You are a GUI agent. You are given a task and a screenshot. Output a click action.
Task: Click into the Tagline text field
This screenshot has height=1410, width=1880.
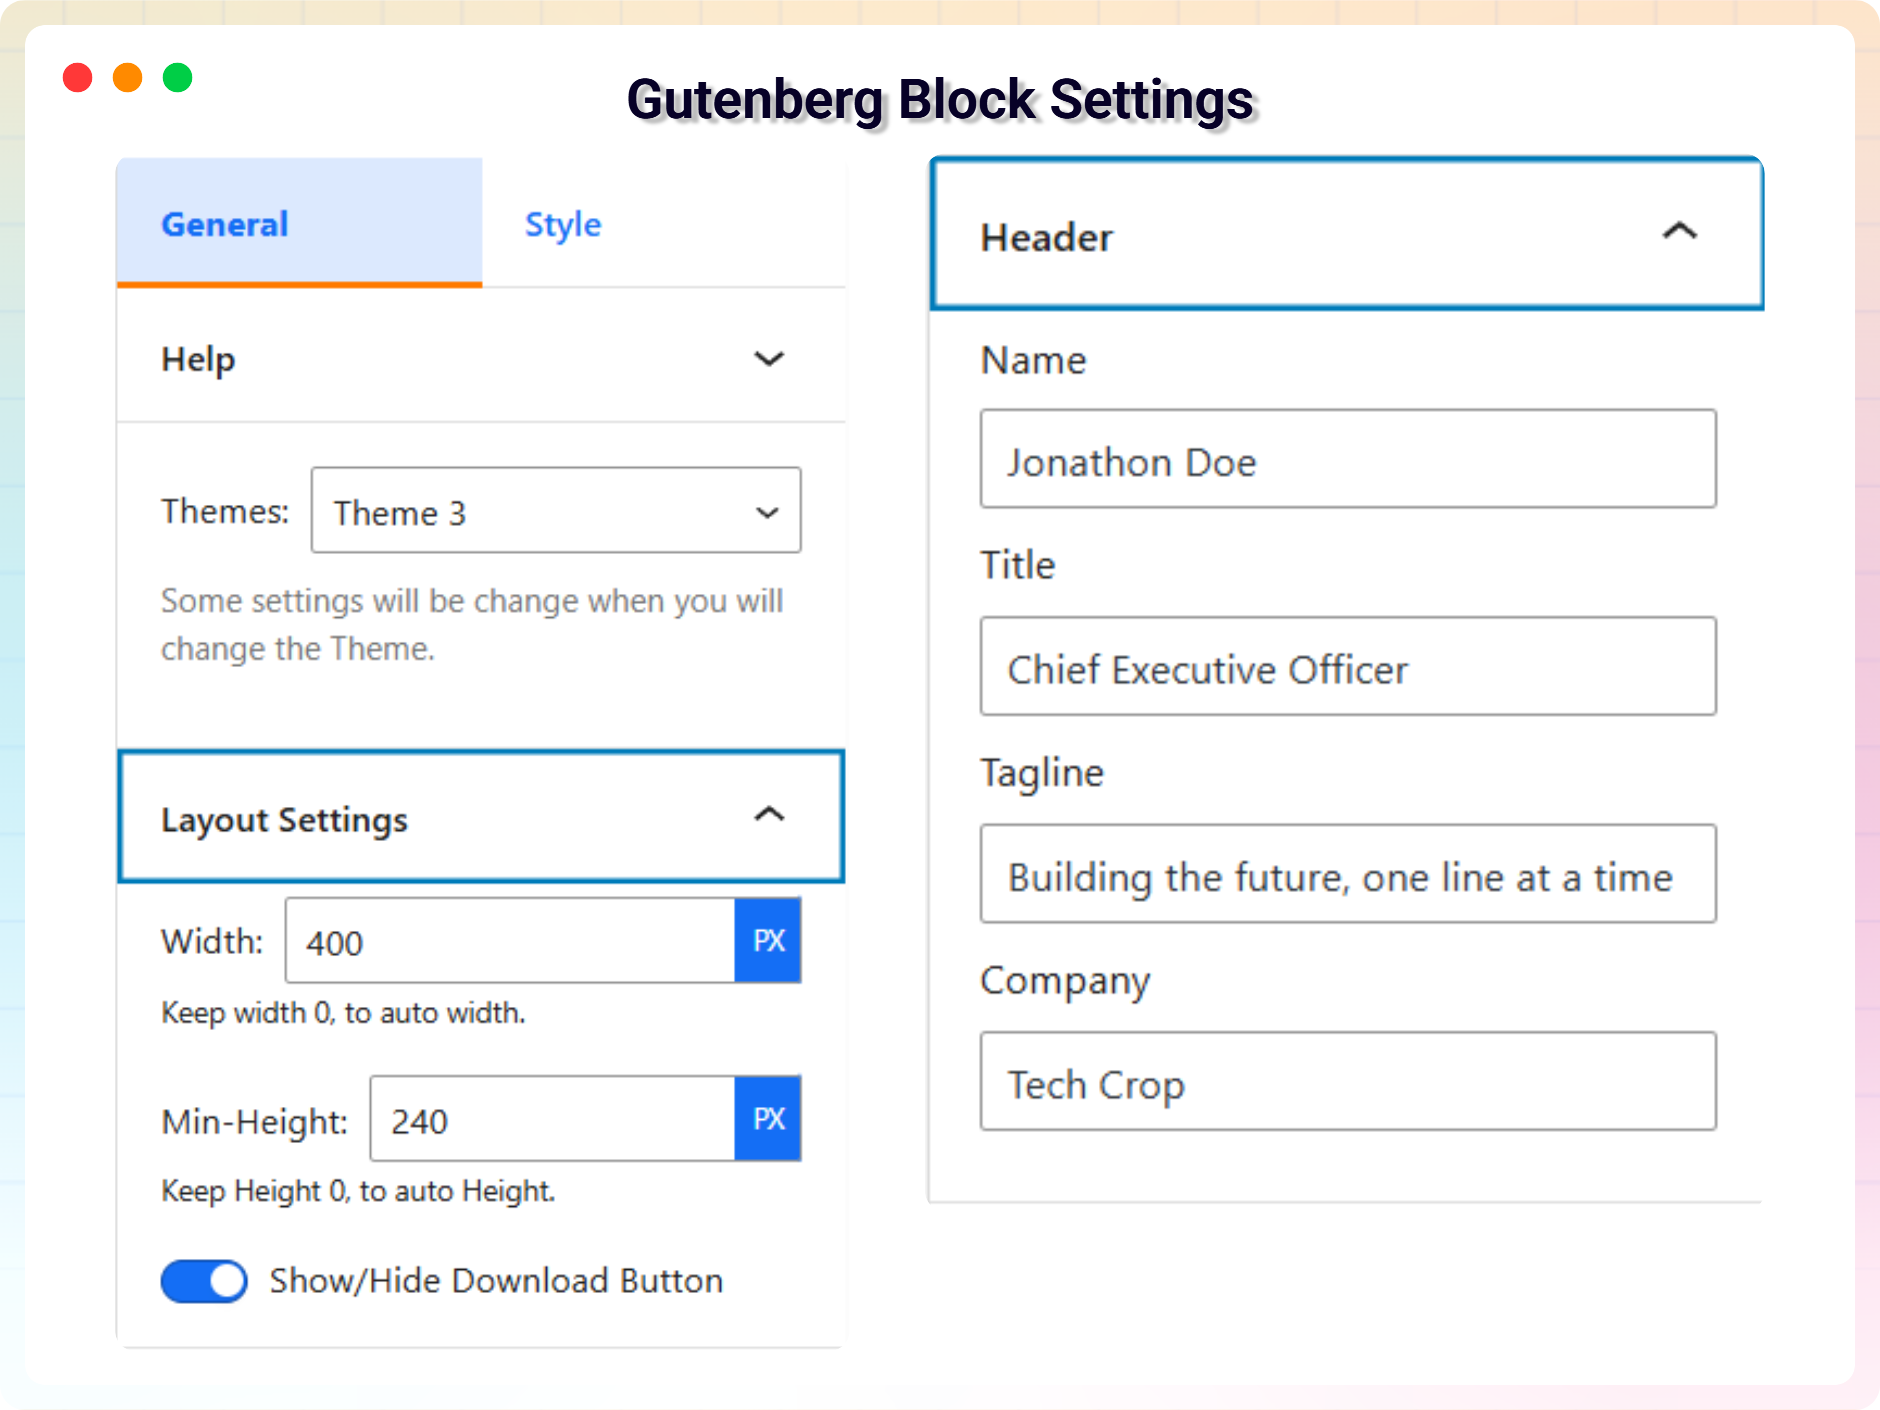1347,874
